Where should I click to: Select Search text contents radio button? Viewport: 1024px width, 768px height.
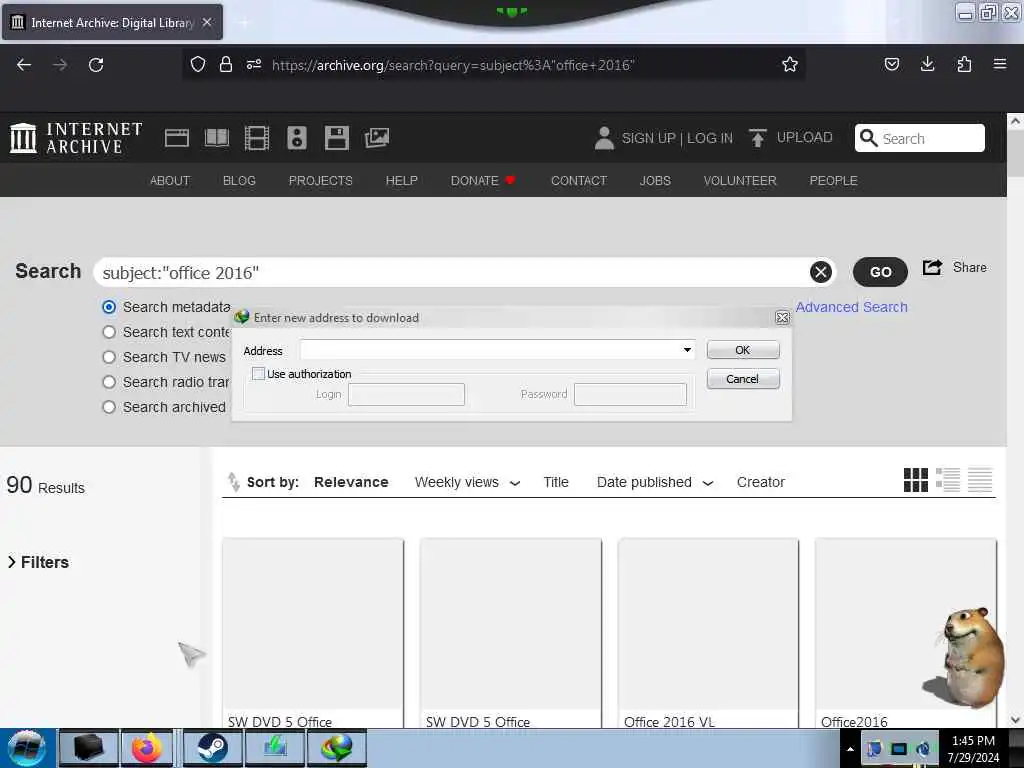point(109,332)
